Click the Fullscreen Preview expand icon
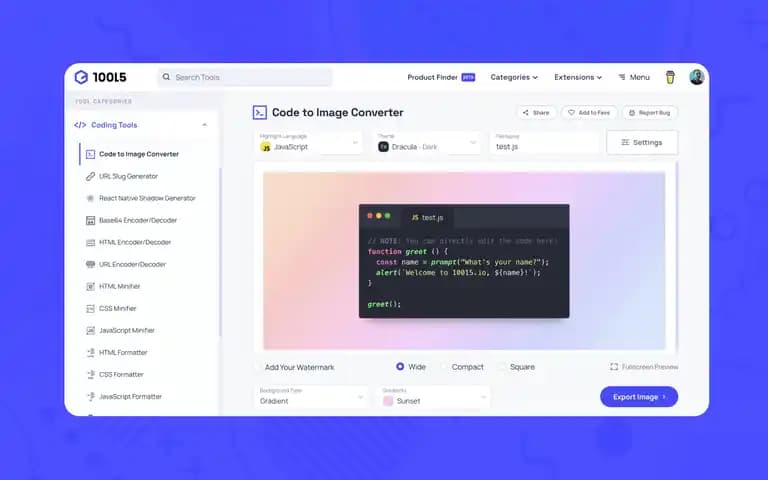Screen dimensions: 768x480 (614, 367)
